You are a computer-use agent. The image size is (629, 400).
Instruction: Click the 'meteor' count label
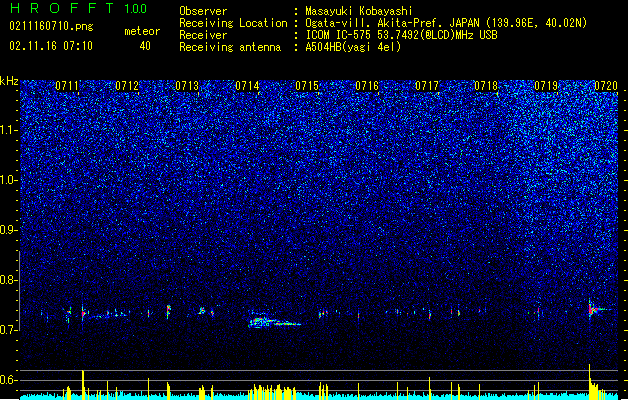pos(142,31)
